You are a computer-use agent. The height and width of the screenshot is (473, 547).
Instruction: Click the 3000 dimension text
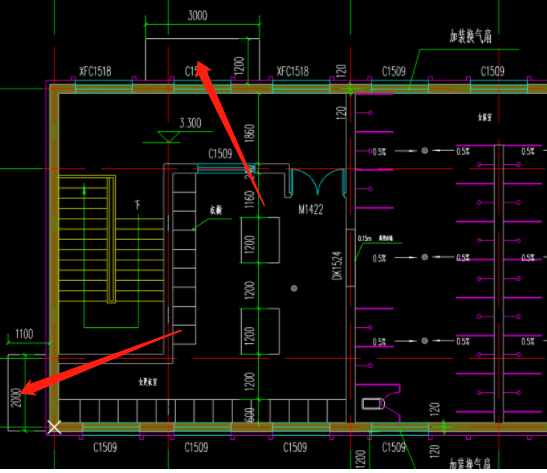(x=197, y=16)
